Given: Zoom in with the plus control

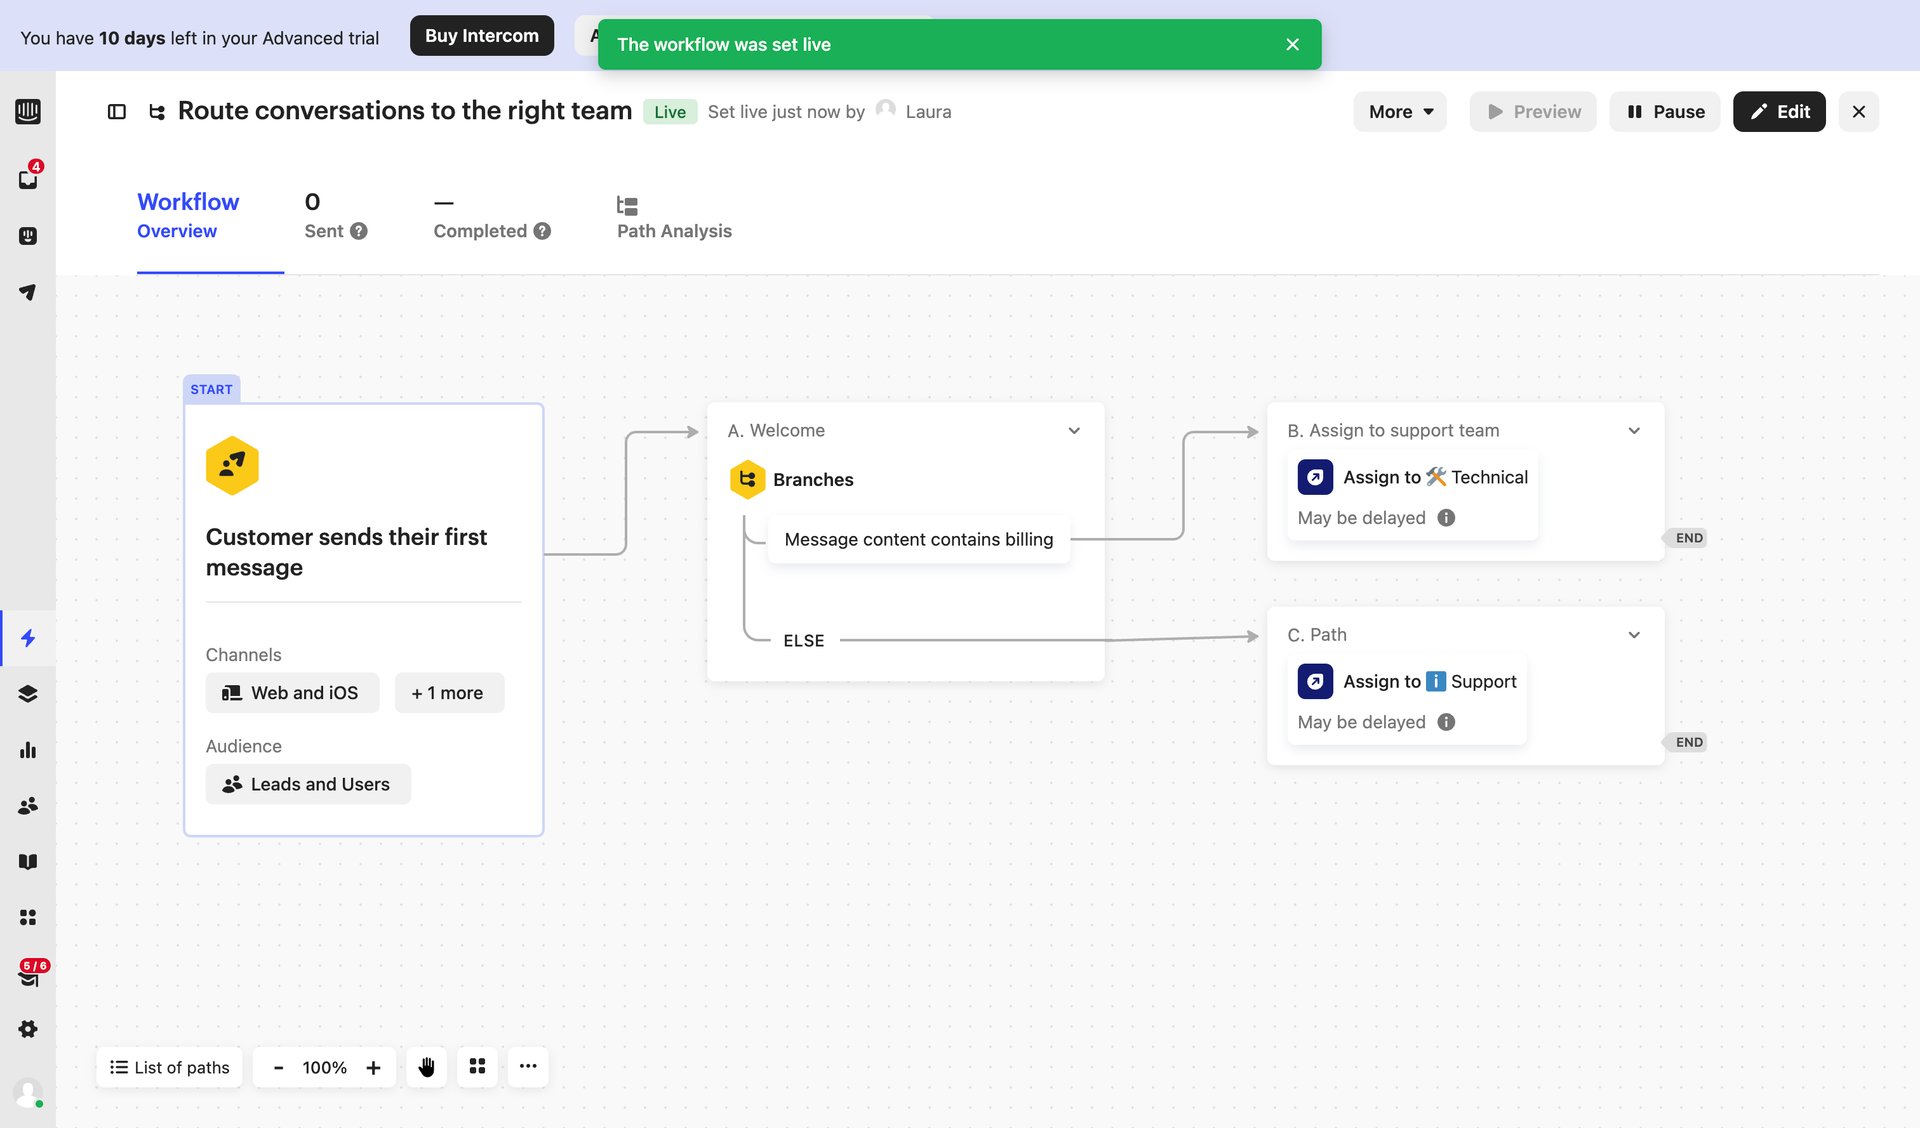Looking at the screenshot, I should pos(373,1067).
